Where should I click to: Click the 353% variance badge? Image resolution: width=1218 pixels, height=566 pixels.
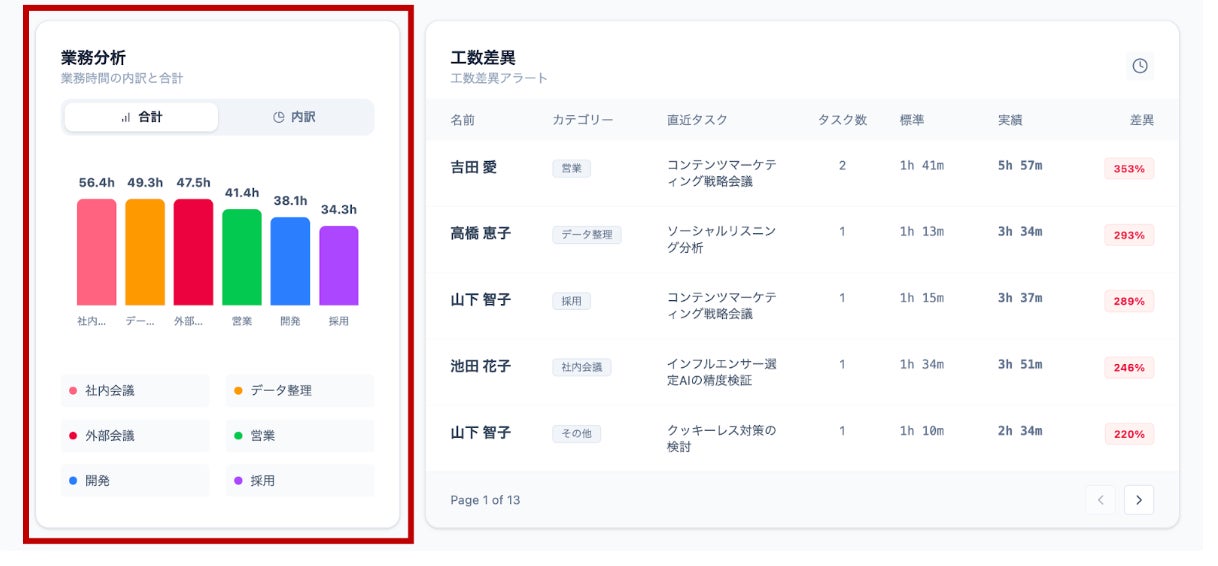1129,169
